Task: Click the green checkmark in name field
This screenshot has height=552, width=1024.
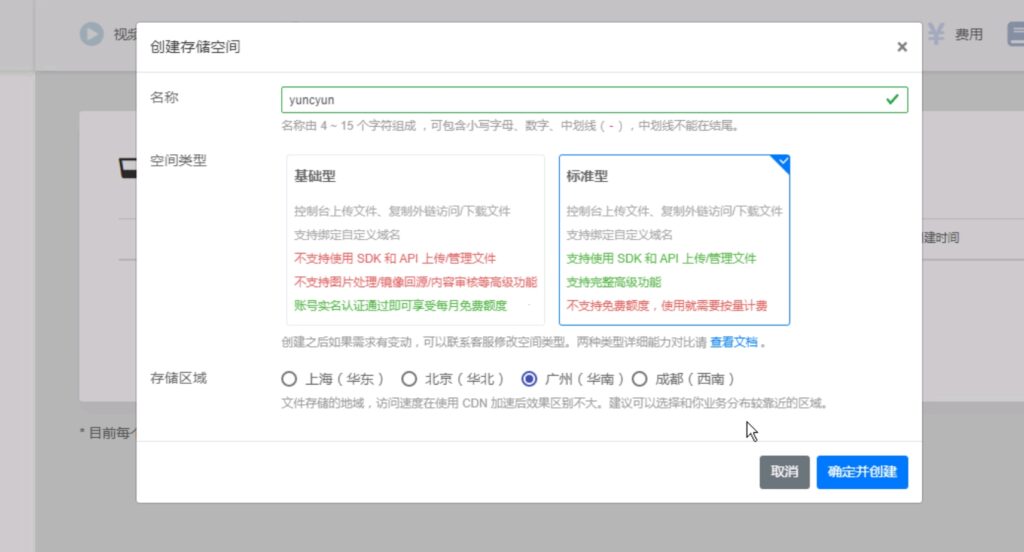Action: (x=892, y=100)
